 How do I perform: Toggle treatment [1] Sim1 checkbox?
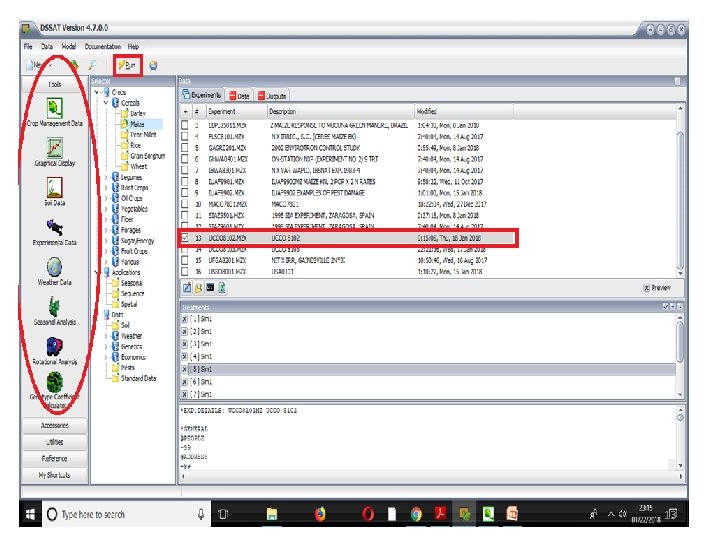[x=184, y=319]
